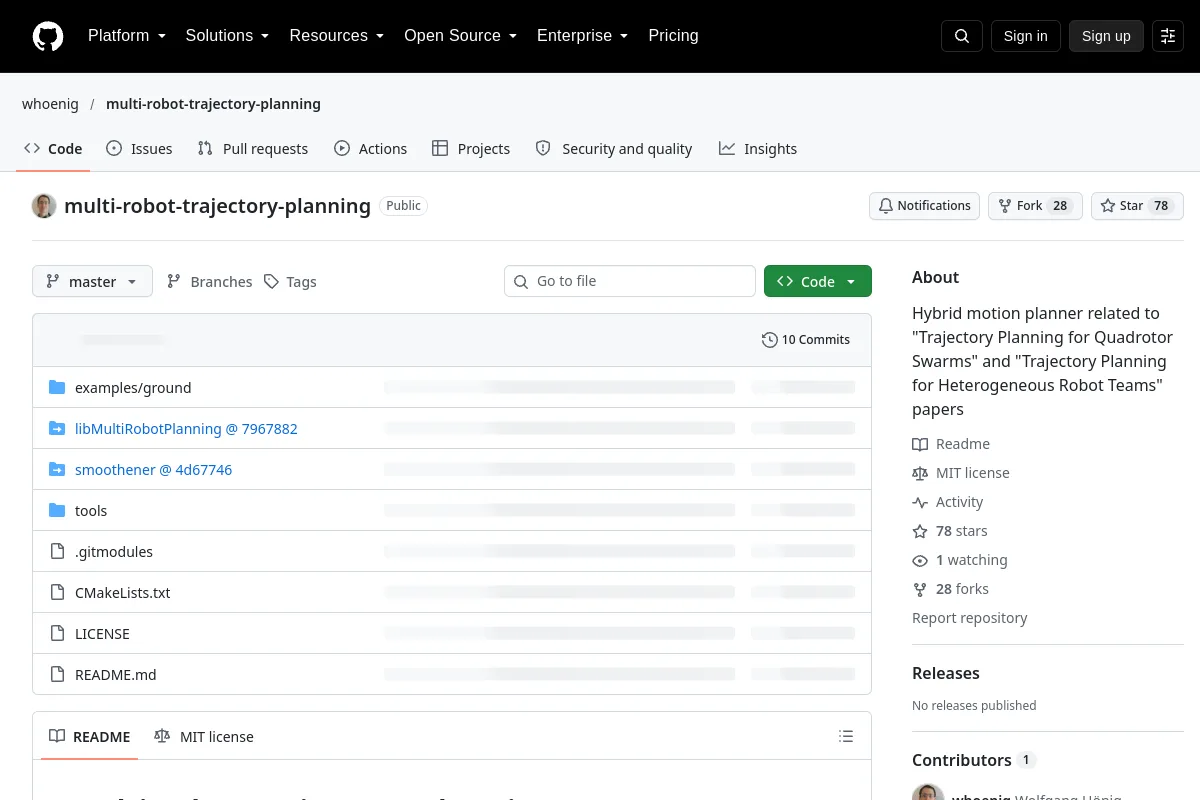Click the smoothener submodule icon
The width and height of the screenshot is (1200, 800).
click(x=57, y=470)
